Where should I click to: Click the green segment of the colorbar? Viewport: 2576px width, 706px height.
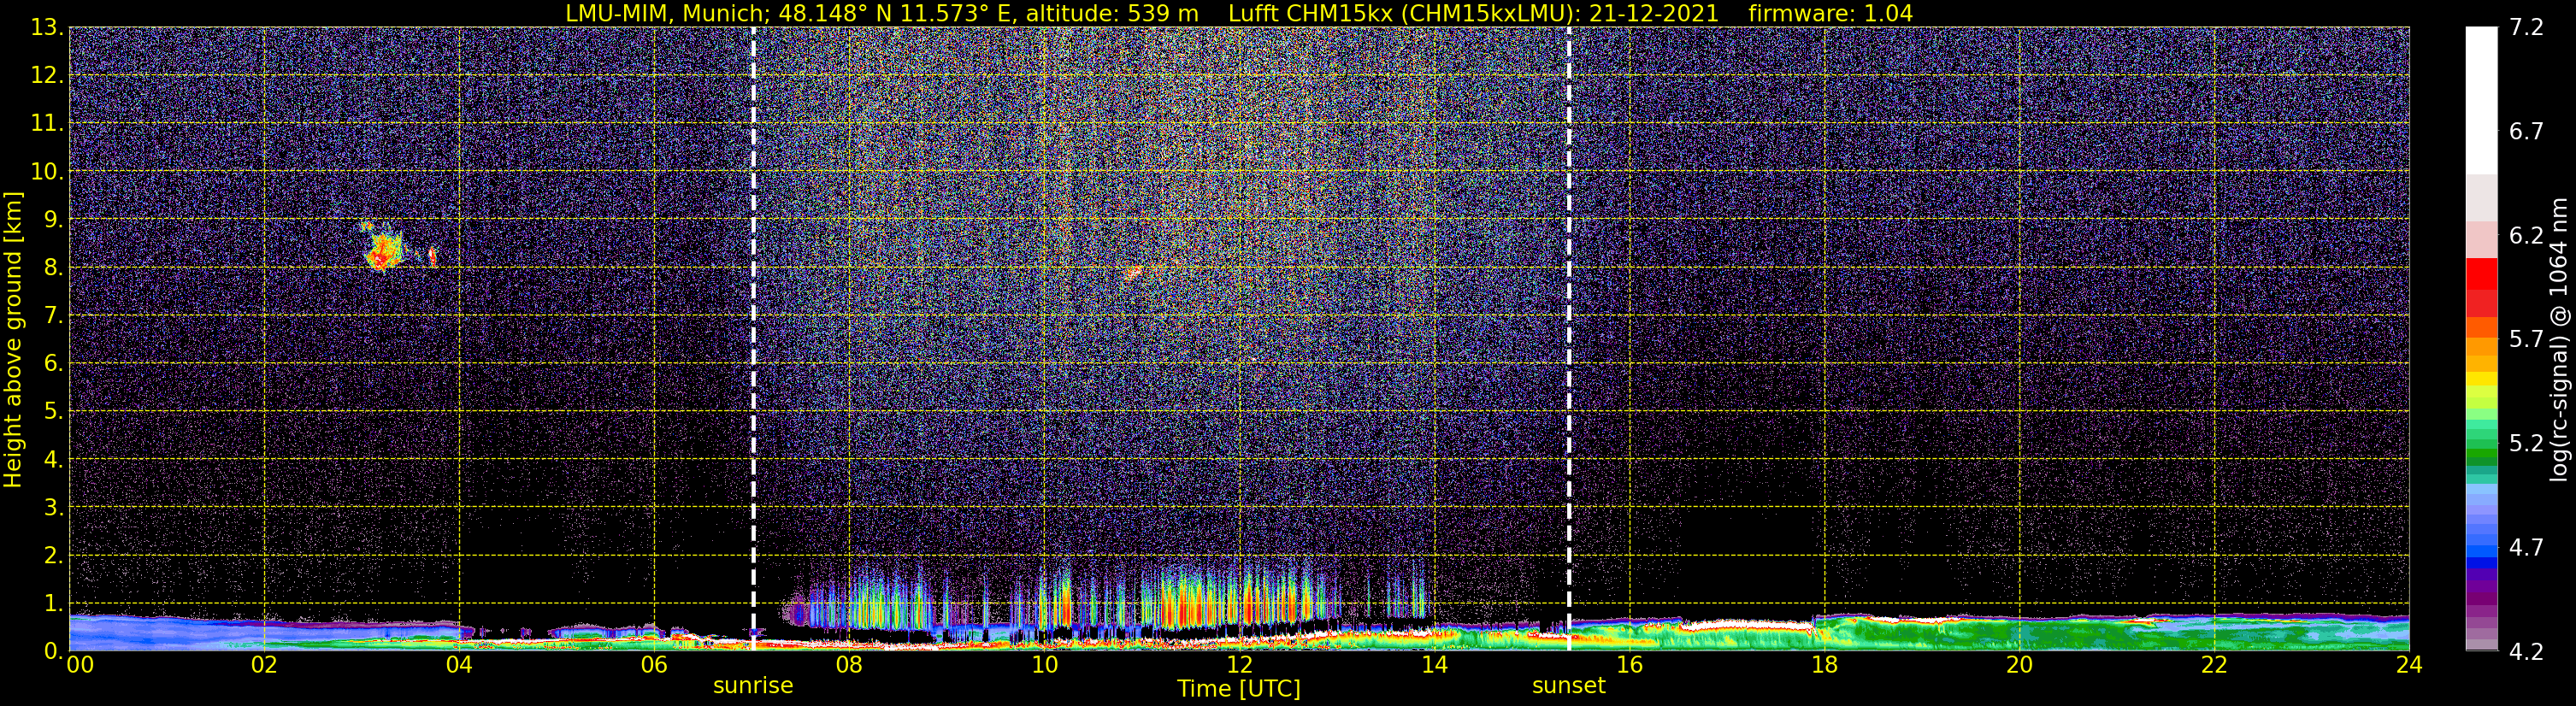point(2481,455)
